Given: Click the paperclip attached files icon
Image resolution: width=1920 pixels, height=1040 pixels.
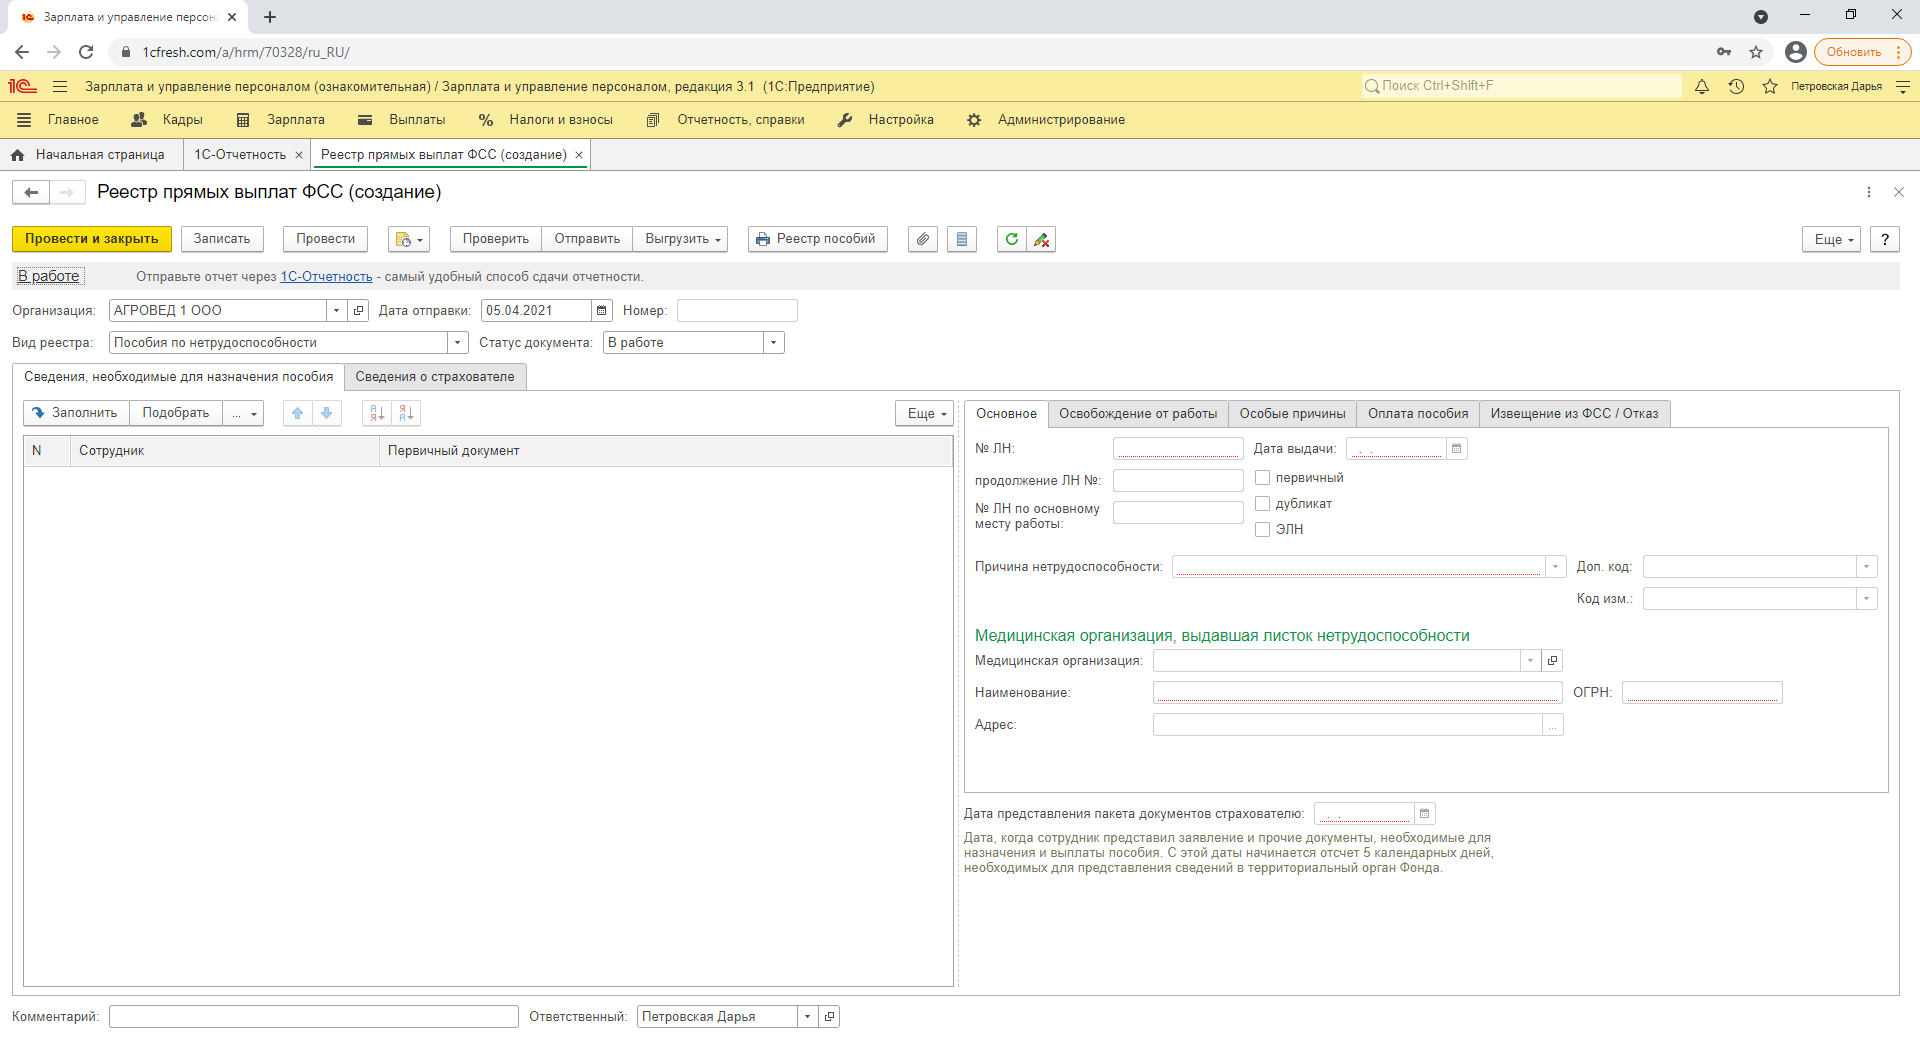Looking at the screenshot, I should click(922, 239).
